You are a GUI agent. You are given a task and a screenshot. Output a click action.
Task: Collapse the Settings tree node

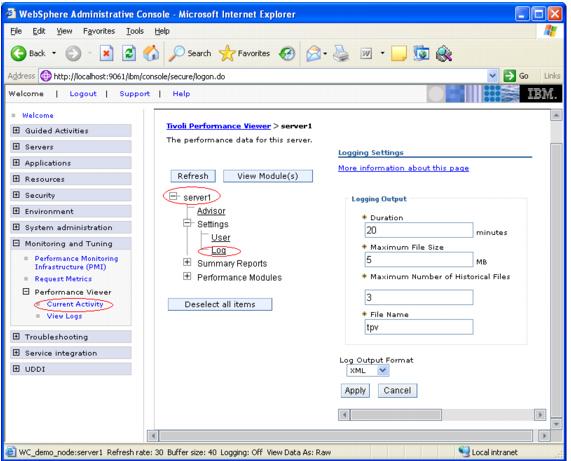tap(187, 223)
